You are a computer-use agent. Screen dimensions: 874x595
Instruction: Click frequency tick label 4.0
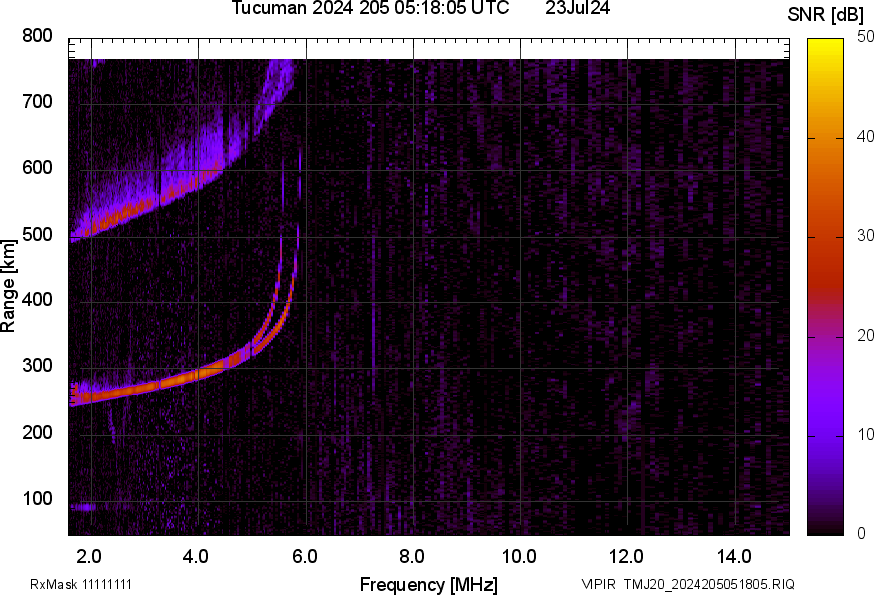click(x=196, y=557)
